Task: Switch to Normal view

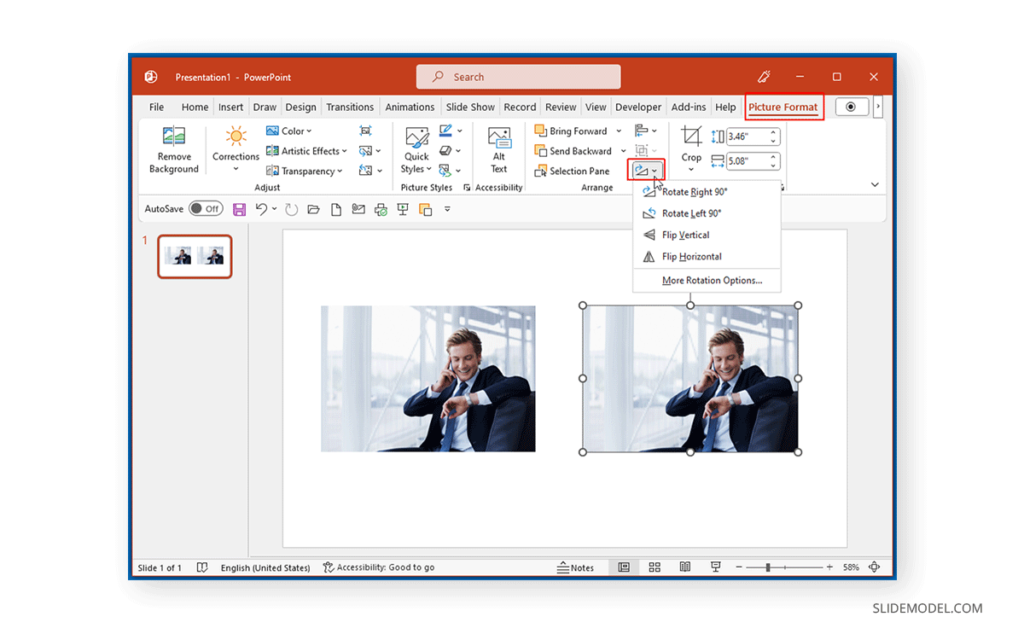Action: [624, 567]
